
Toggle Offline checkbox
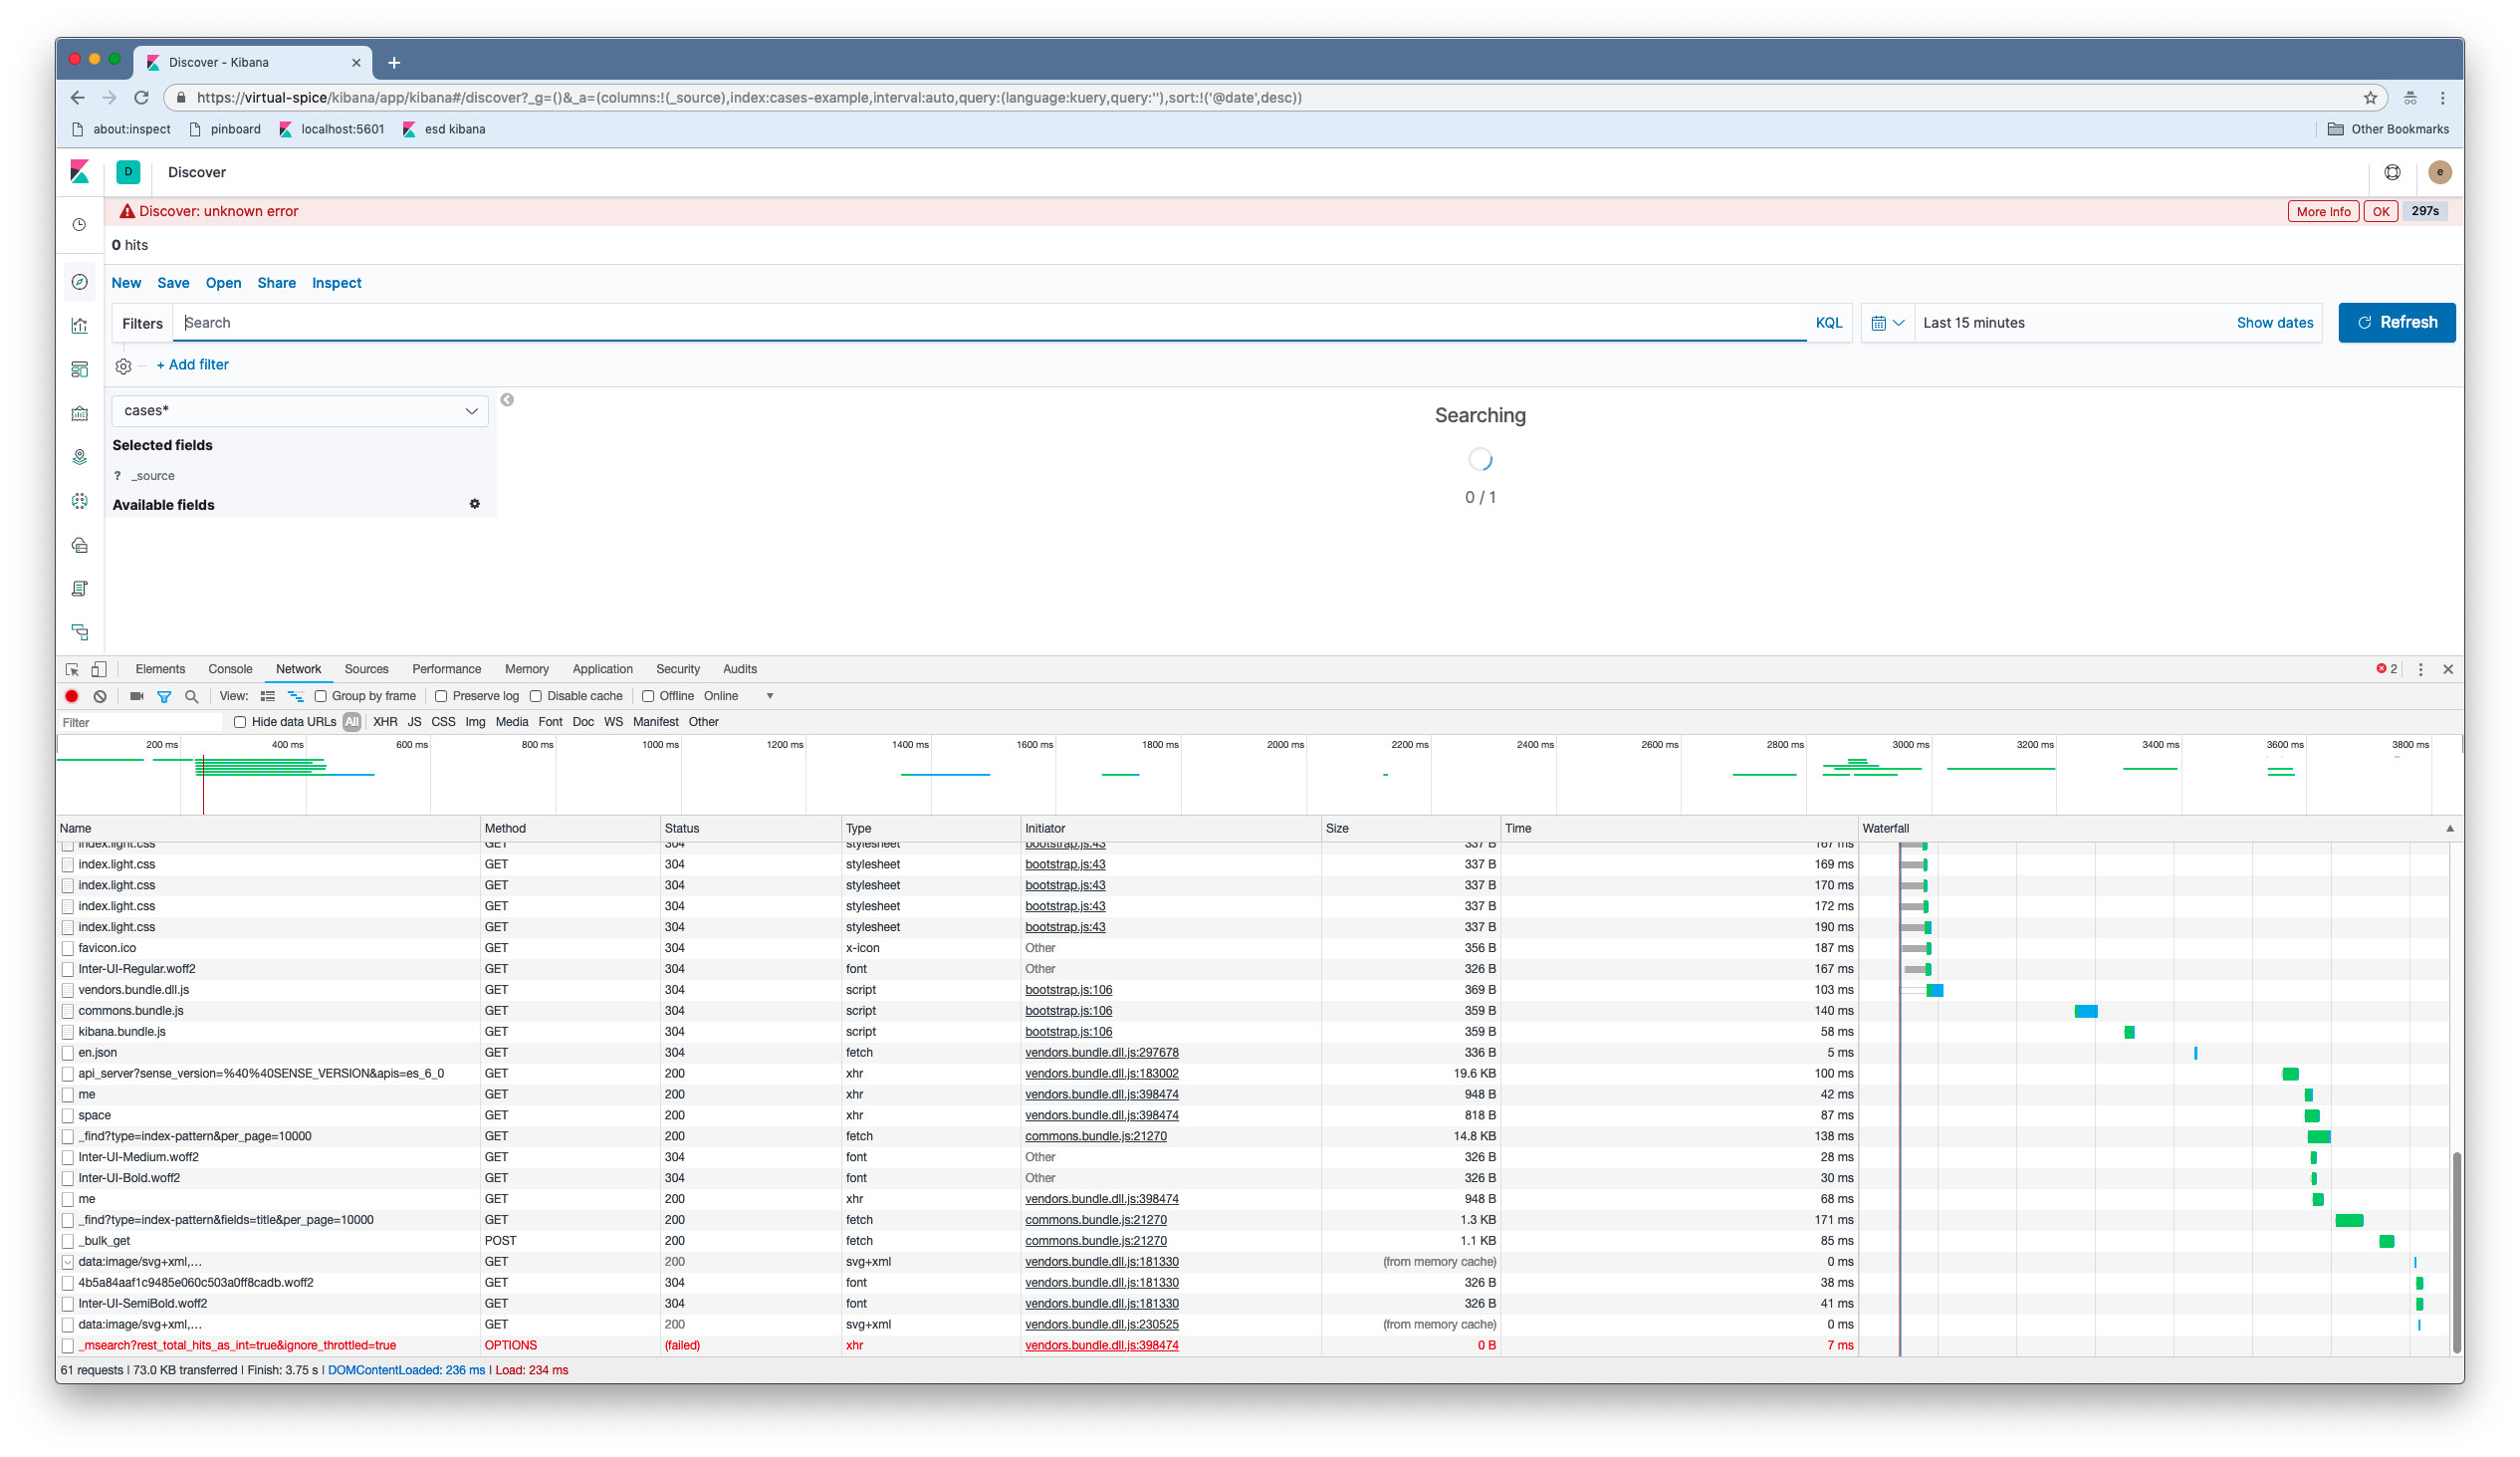point(648,696)
